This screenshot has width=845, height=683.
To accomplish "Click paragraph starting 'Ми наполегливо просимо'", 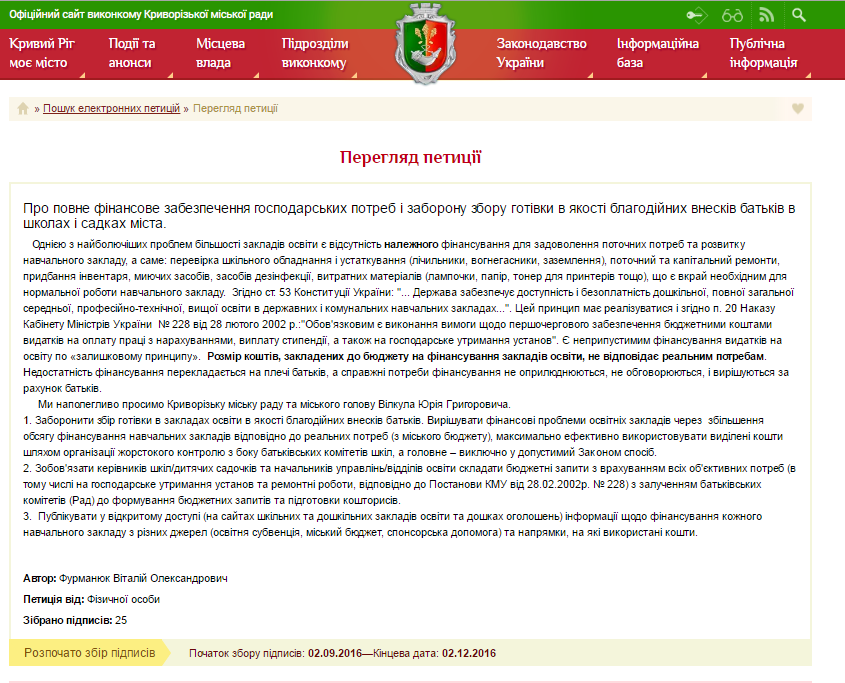I will [274, 404].
